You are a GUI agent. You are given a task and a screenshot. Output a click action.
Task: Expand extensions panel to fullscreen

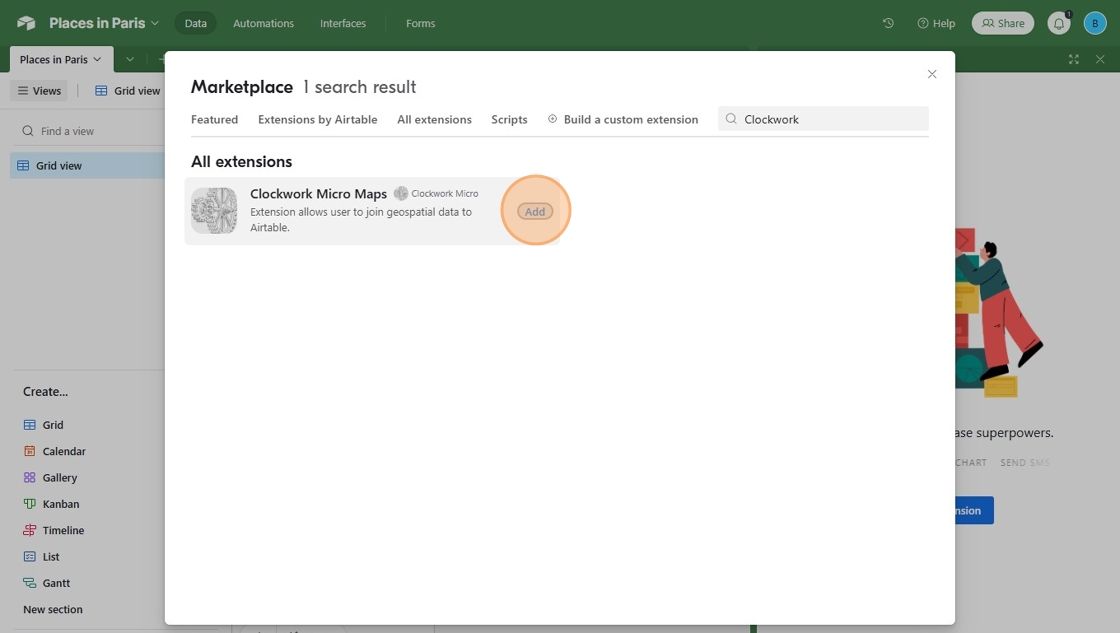1074,59
